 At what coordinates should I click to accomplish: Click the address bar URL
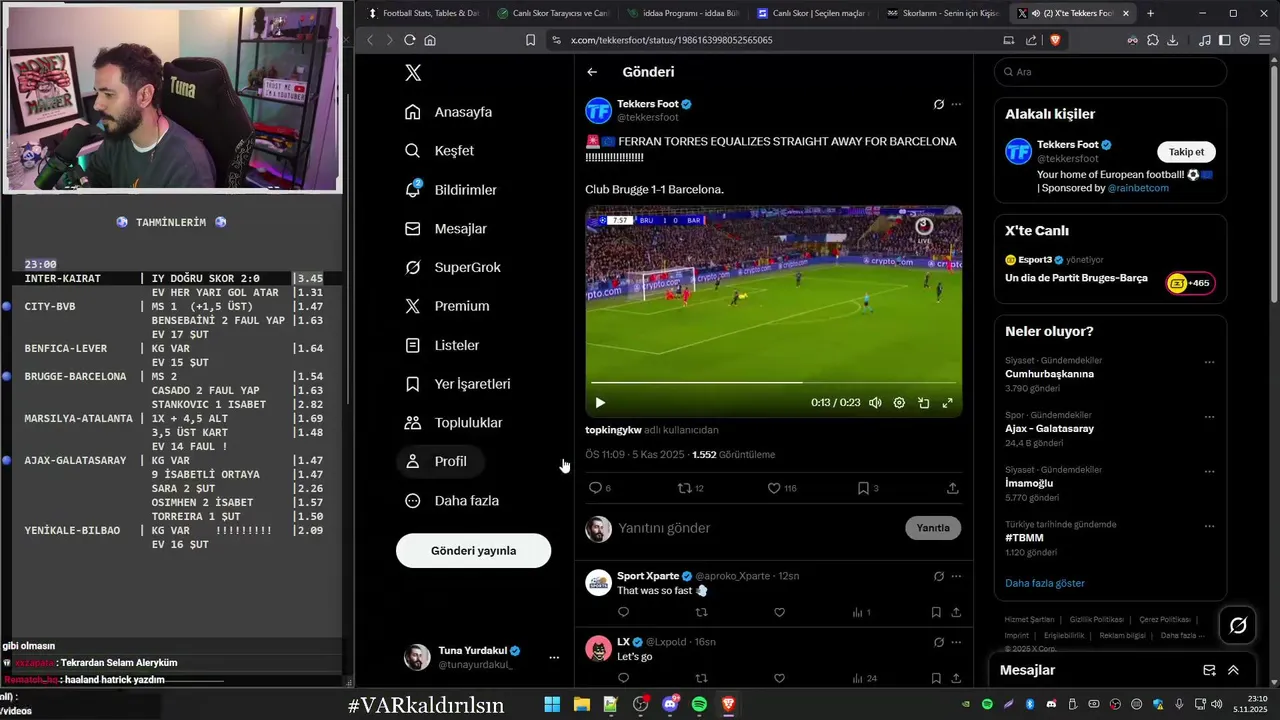coord(671,40)
